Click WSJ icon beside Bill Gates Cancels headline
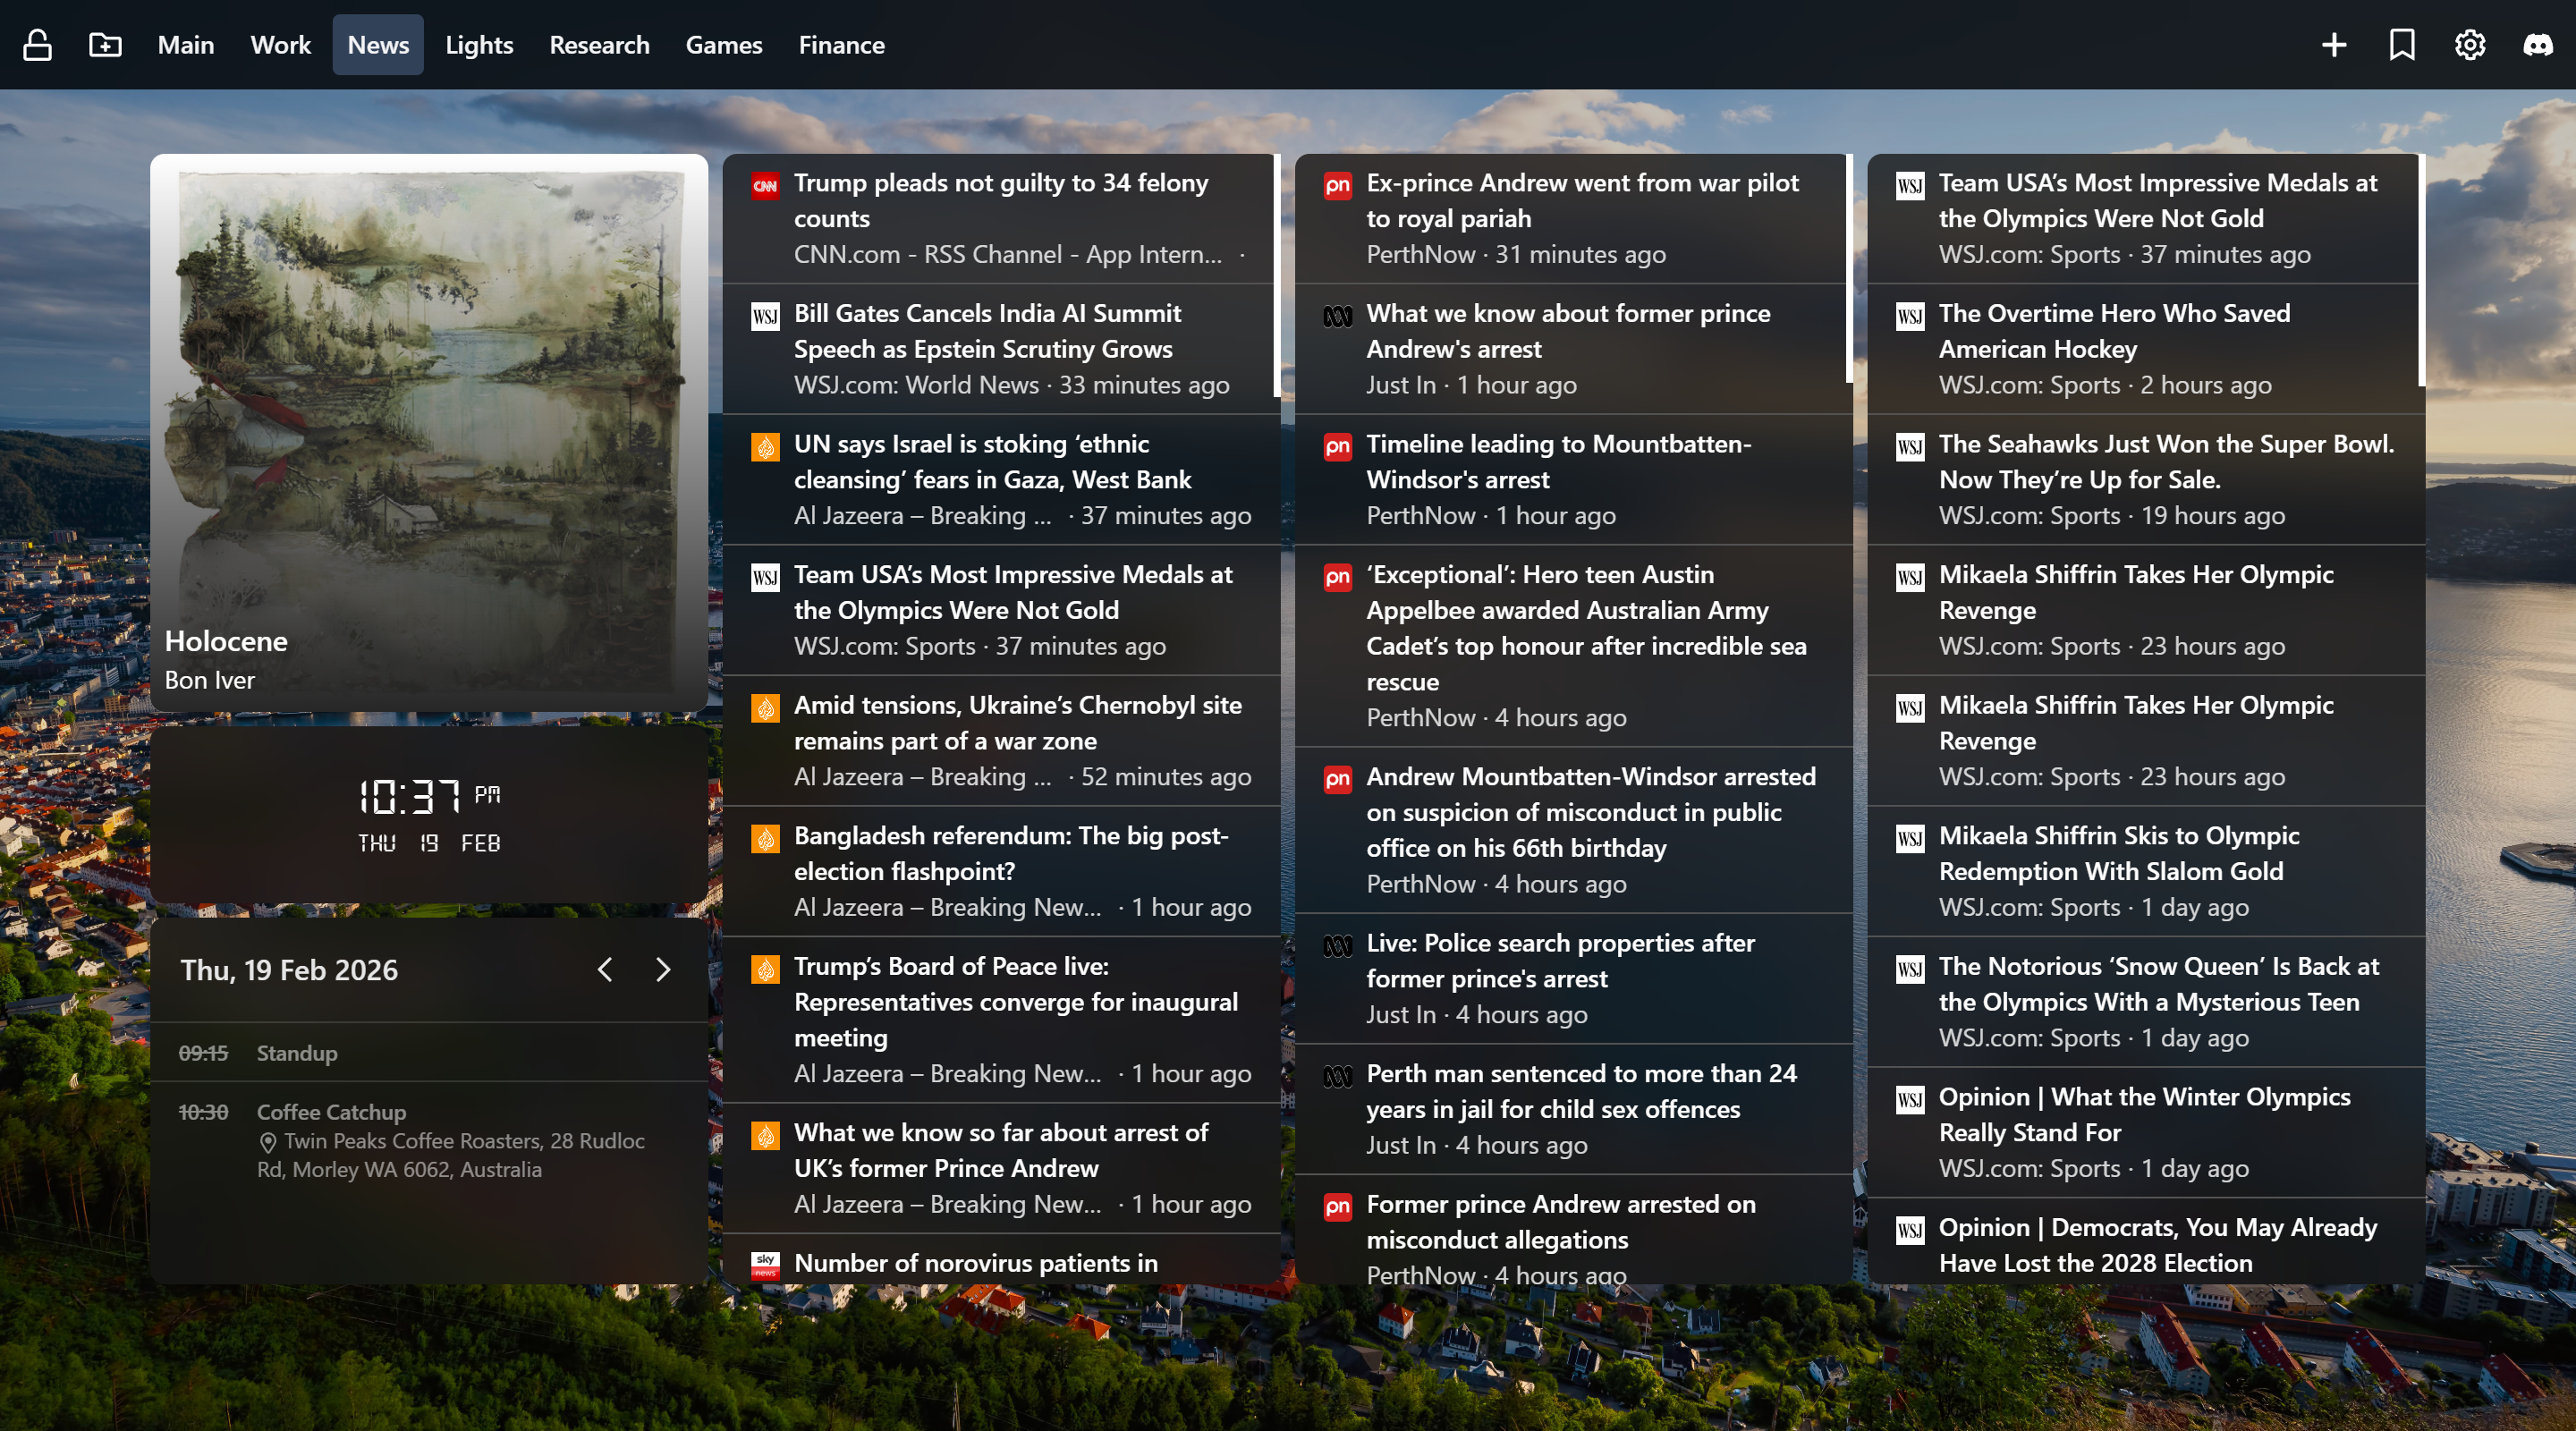The image size is (2576, 1431). coord(765,316)
